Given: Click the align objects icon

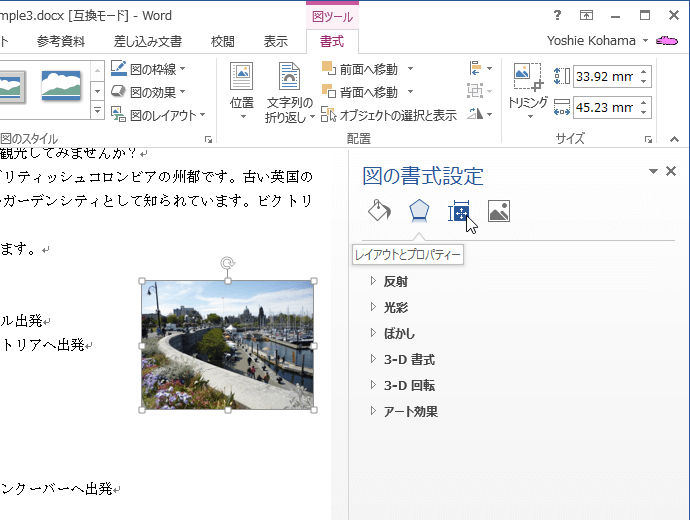Looking at the screenshot, I should [x=480, y=69].
